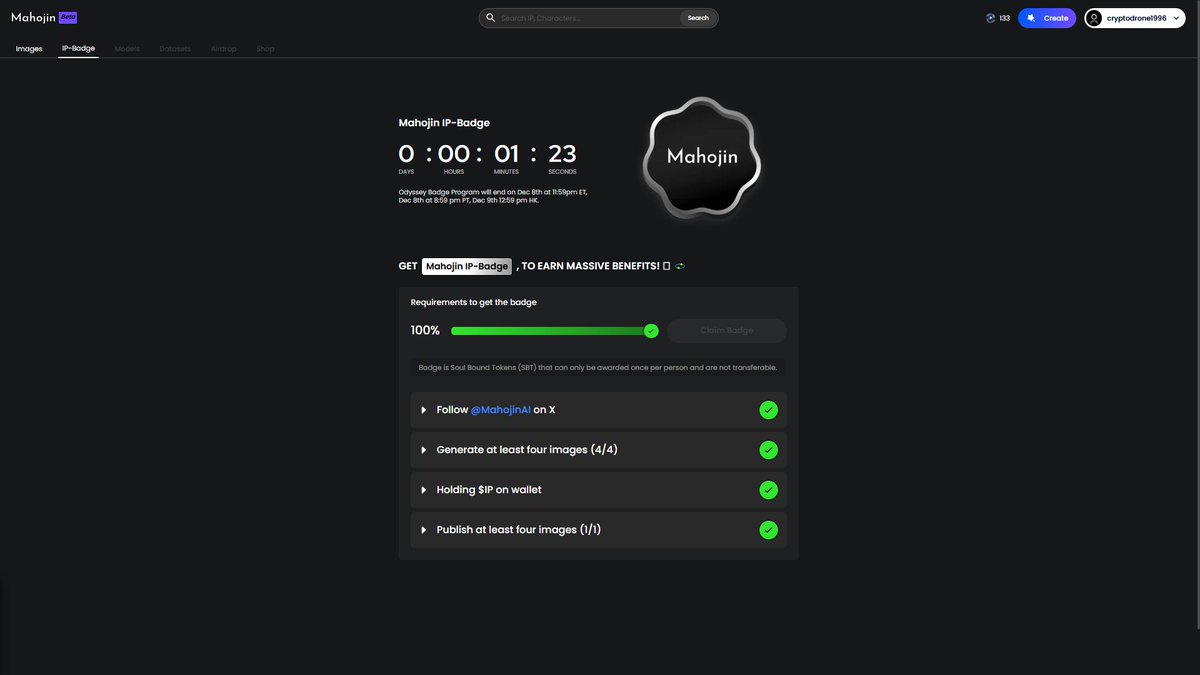The width and height of the screenshot is (1200, 675).
Task: Click the Holding $IP on wallet text
Action: [x=489, y=490]
